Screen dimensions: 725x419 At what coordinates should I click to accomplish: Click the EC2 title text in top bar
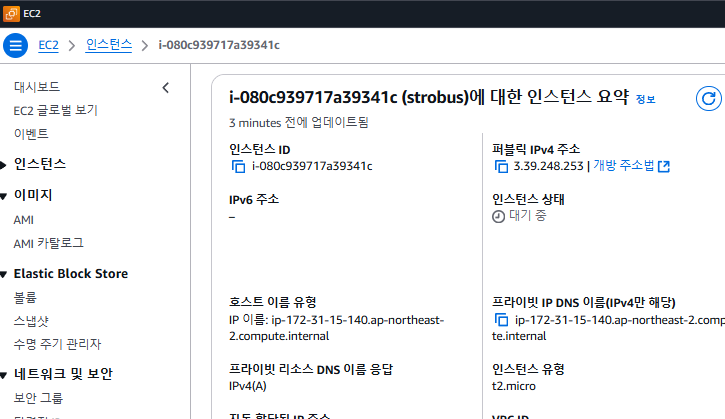click(32, 14)
